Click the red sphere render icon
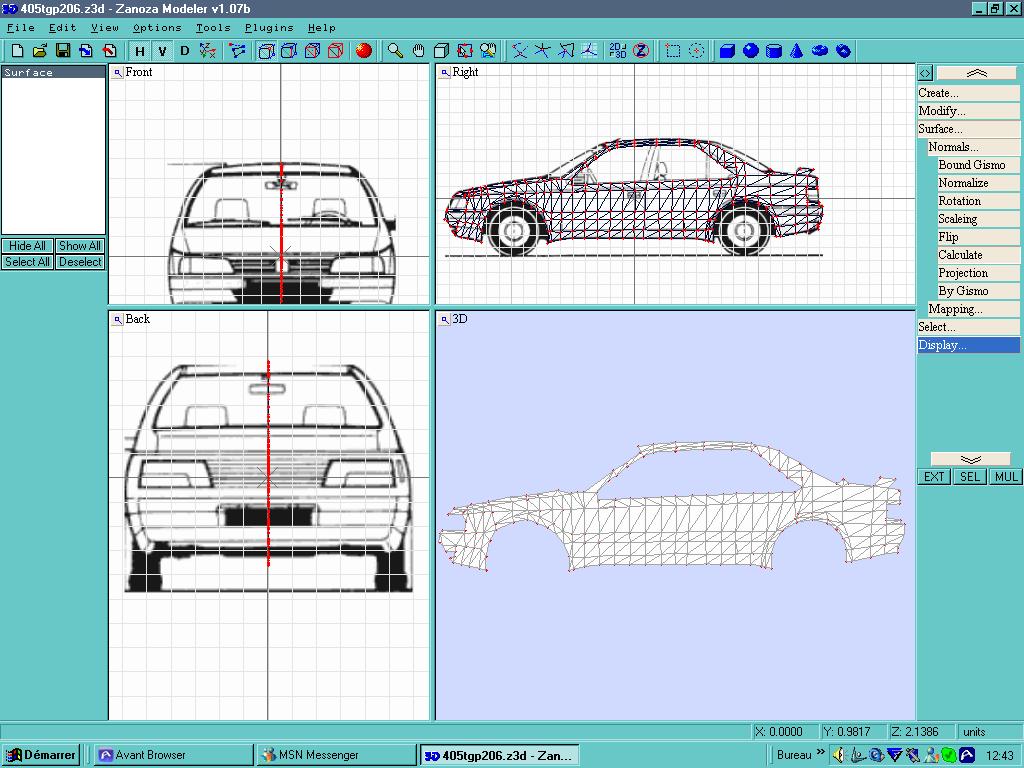The width and height of the screenshot is (1024, 768). [x=364, y=51]
